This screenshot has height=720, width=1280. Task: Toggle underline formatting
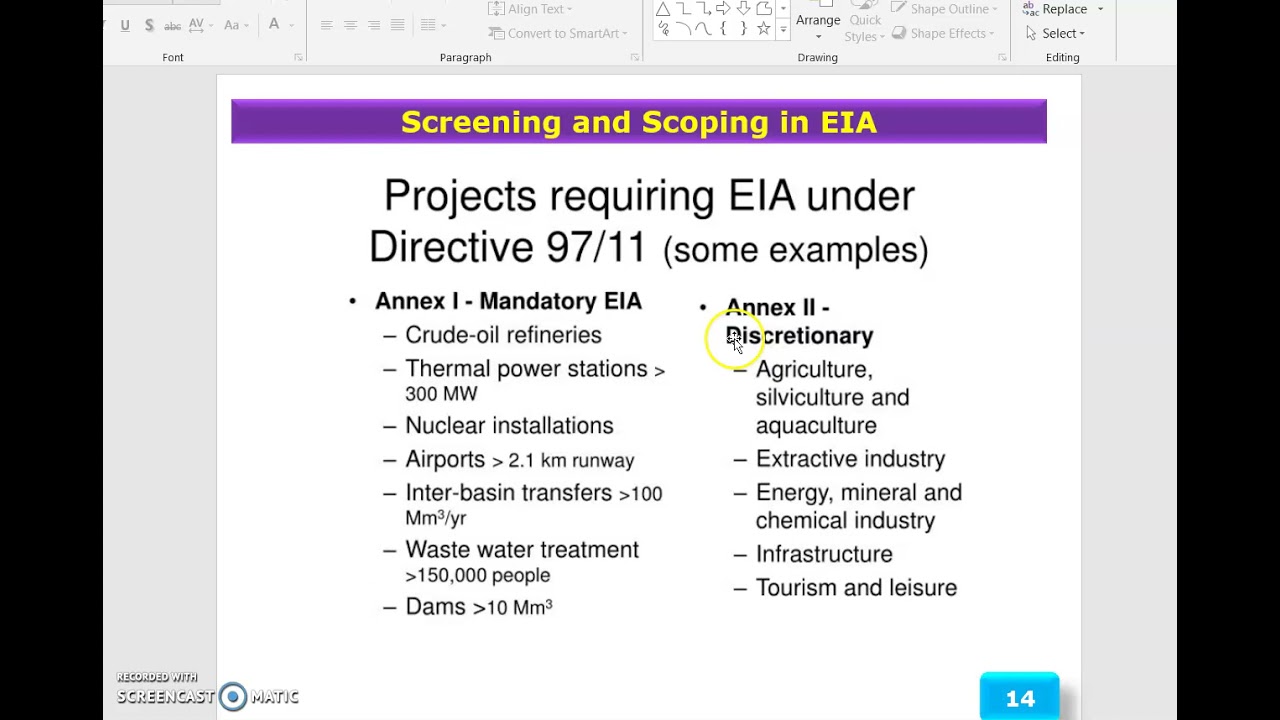pyautogui.click(x=125, y=25)
